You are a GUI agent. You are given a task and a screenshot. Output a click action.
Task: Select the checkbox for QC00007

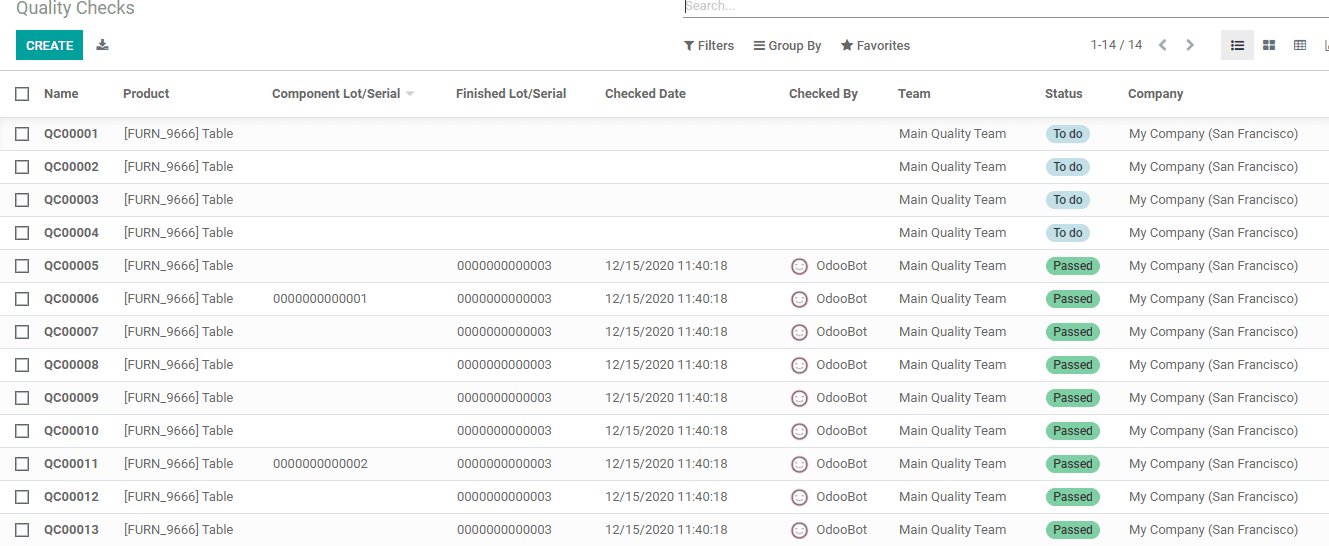[22, 332]
